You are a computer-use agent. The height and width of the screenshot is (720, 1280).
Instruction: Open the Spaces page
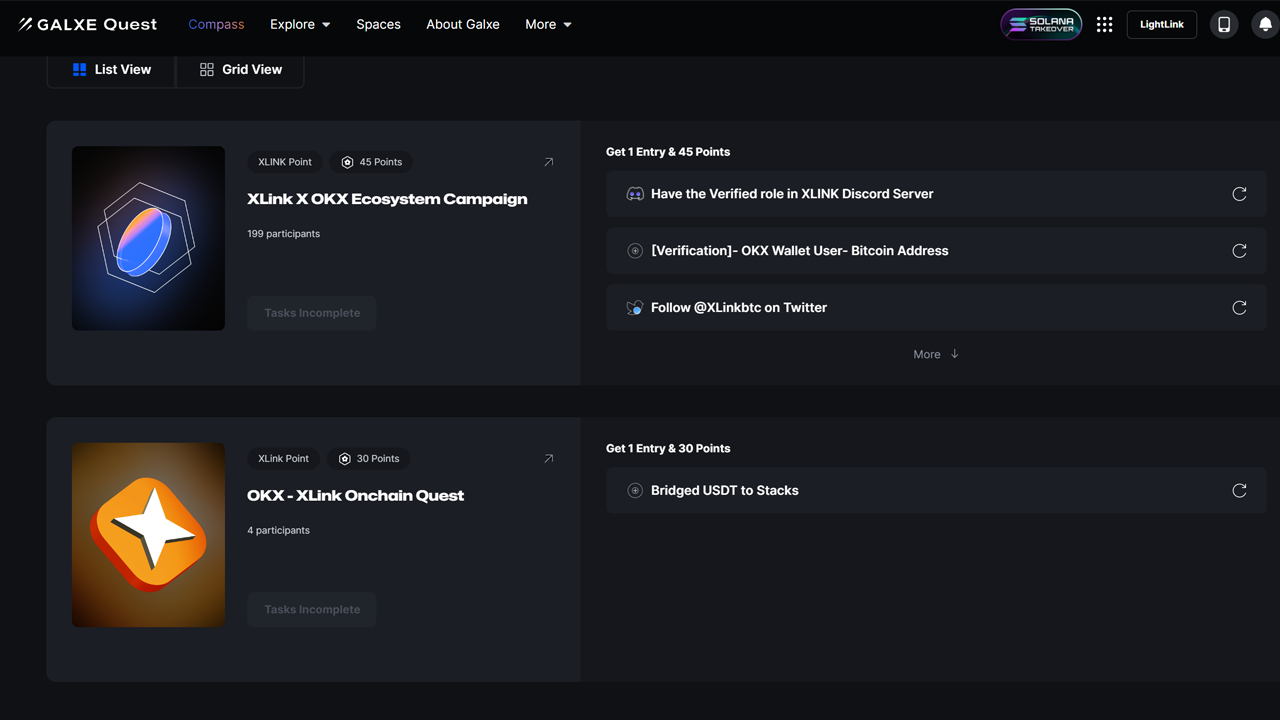click(x=378, y=24)
